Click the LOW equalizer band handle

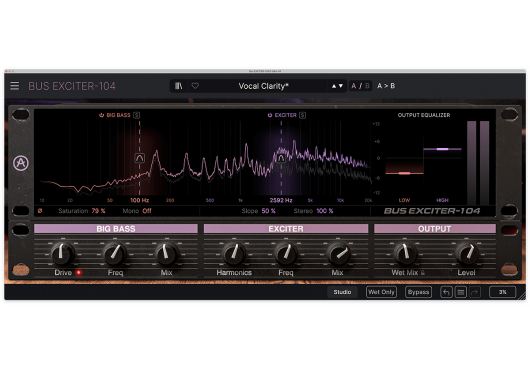pos(404,173)
